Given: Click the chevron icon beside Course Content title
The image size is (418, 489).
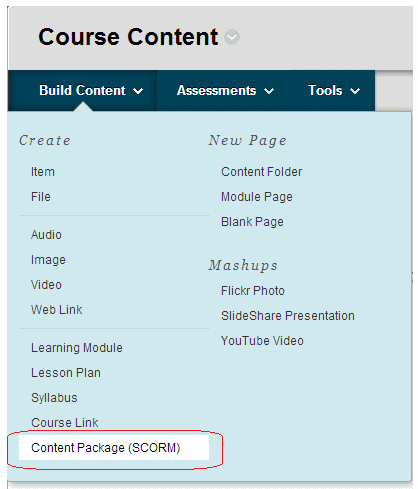Looking at the screenshot, I should pos(231,37).
